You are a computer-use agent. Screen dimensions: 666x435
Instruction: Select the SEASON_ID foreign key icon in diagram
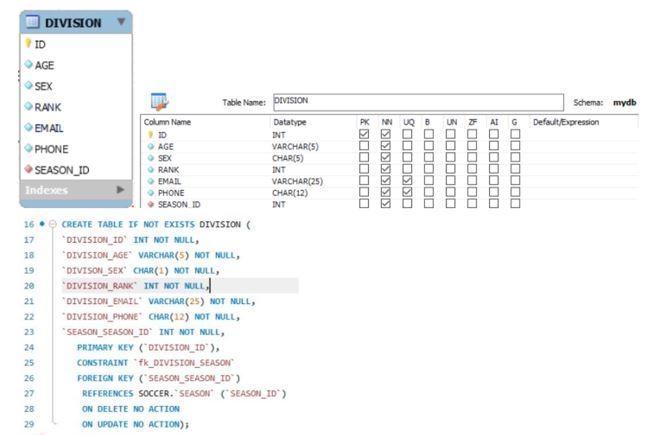(28, 169)
